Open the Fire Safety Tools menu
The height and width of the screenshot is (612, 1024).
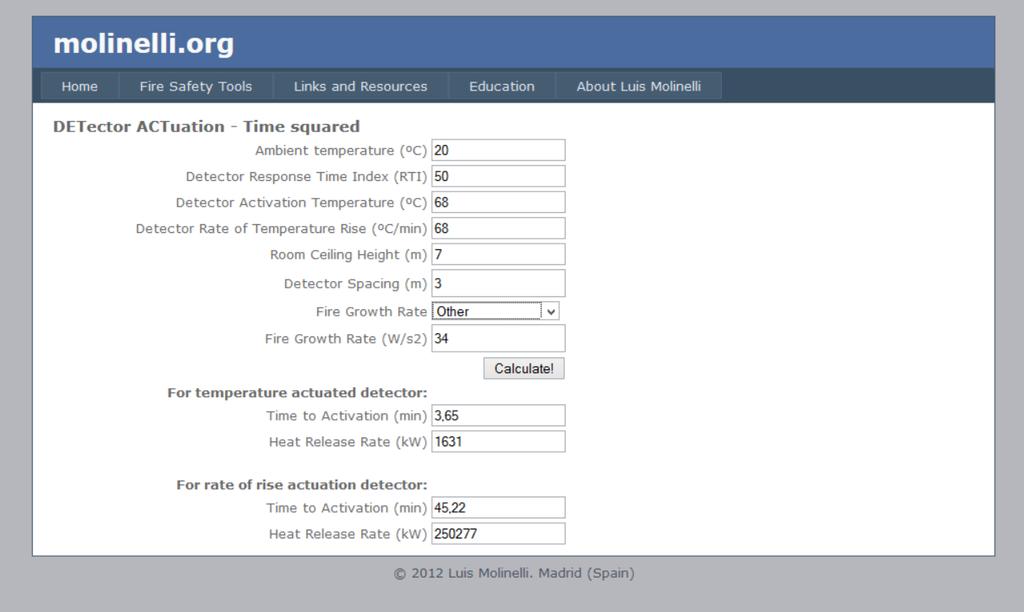(x=196, y=86)
